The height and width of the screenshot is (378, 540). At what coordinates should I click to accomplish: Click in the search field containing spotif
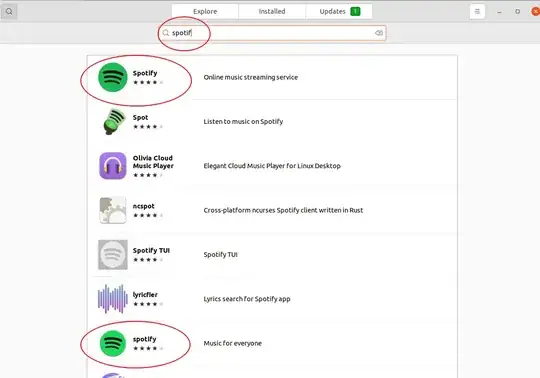pyautogui.click(x=272, y=33)
